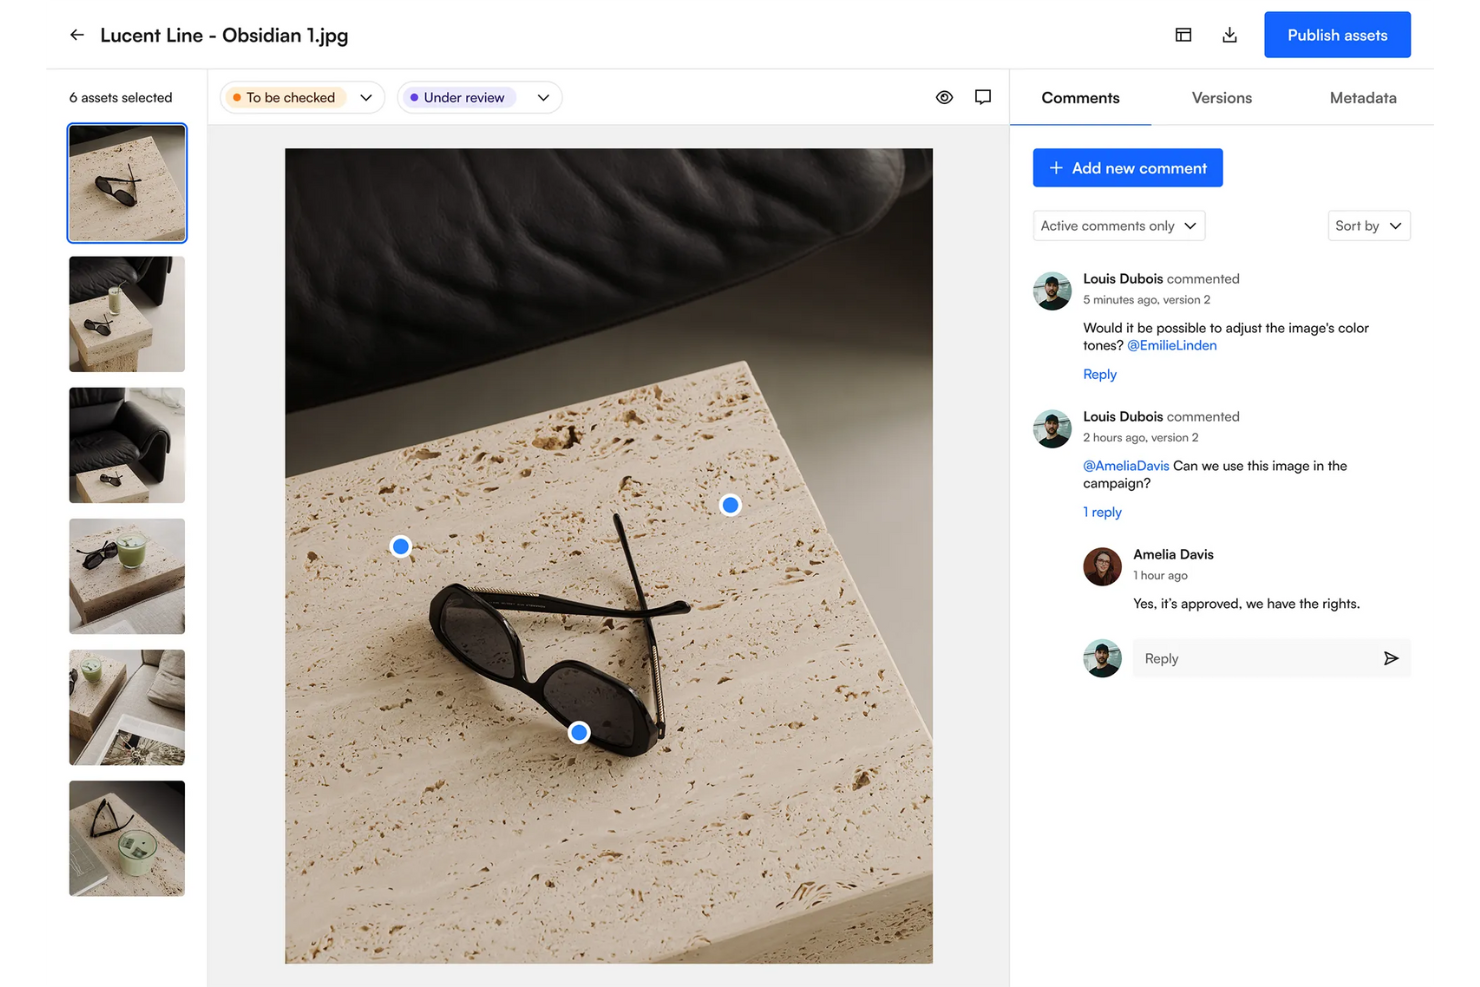Reply to the color tones comment
The image size is (1480, 987).
tap(1100, 374)
